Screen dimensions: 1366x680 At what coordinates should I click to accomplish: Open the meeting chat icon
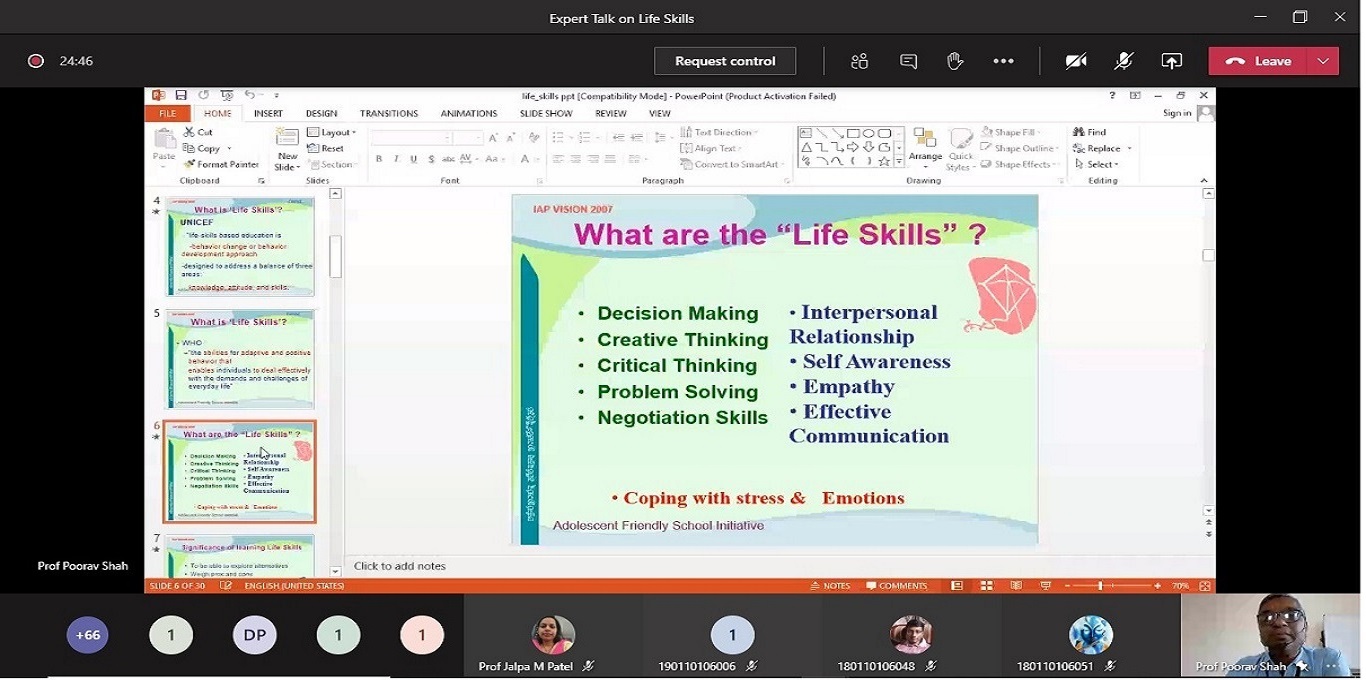[908, 61]
